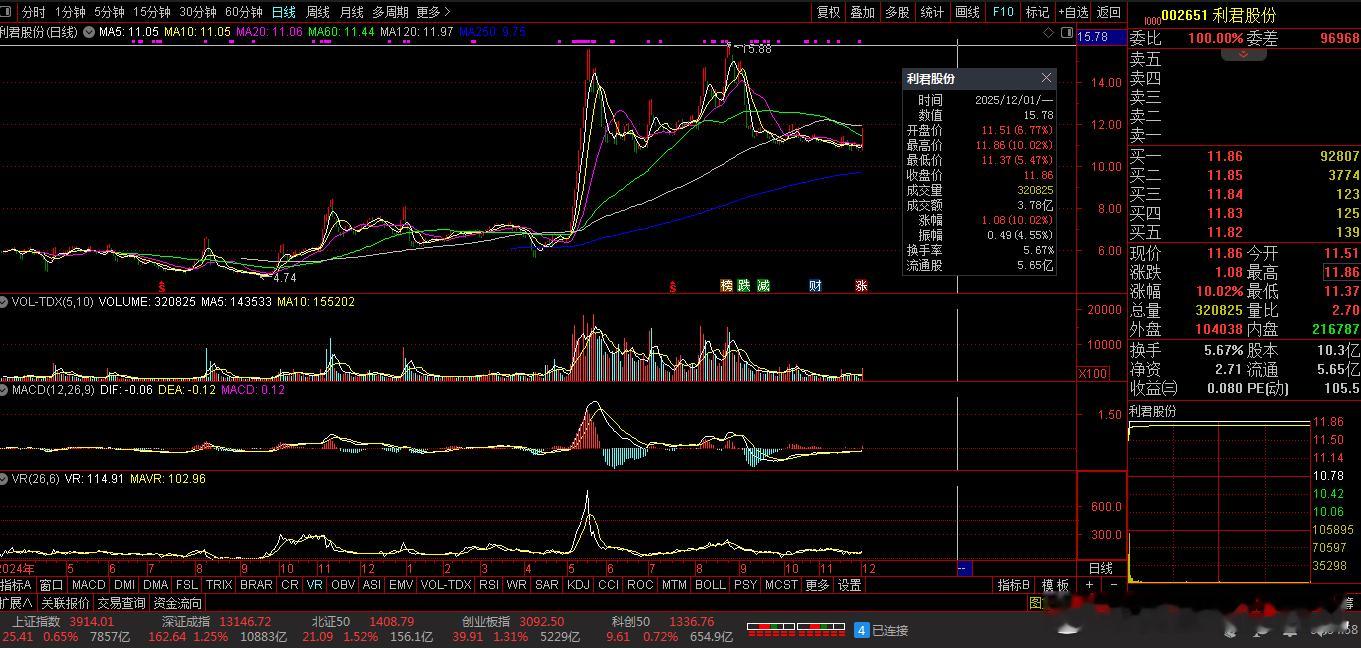Image resolution: width=1361 pixels, height=648 pixels.
Task: Expand the MACD indicator dropdown arrow
Action: point(5,390)
